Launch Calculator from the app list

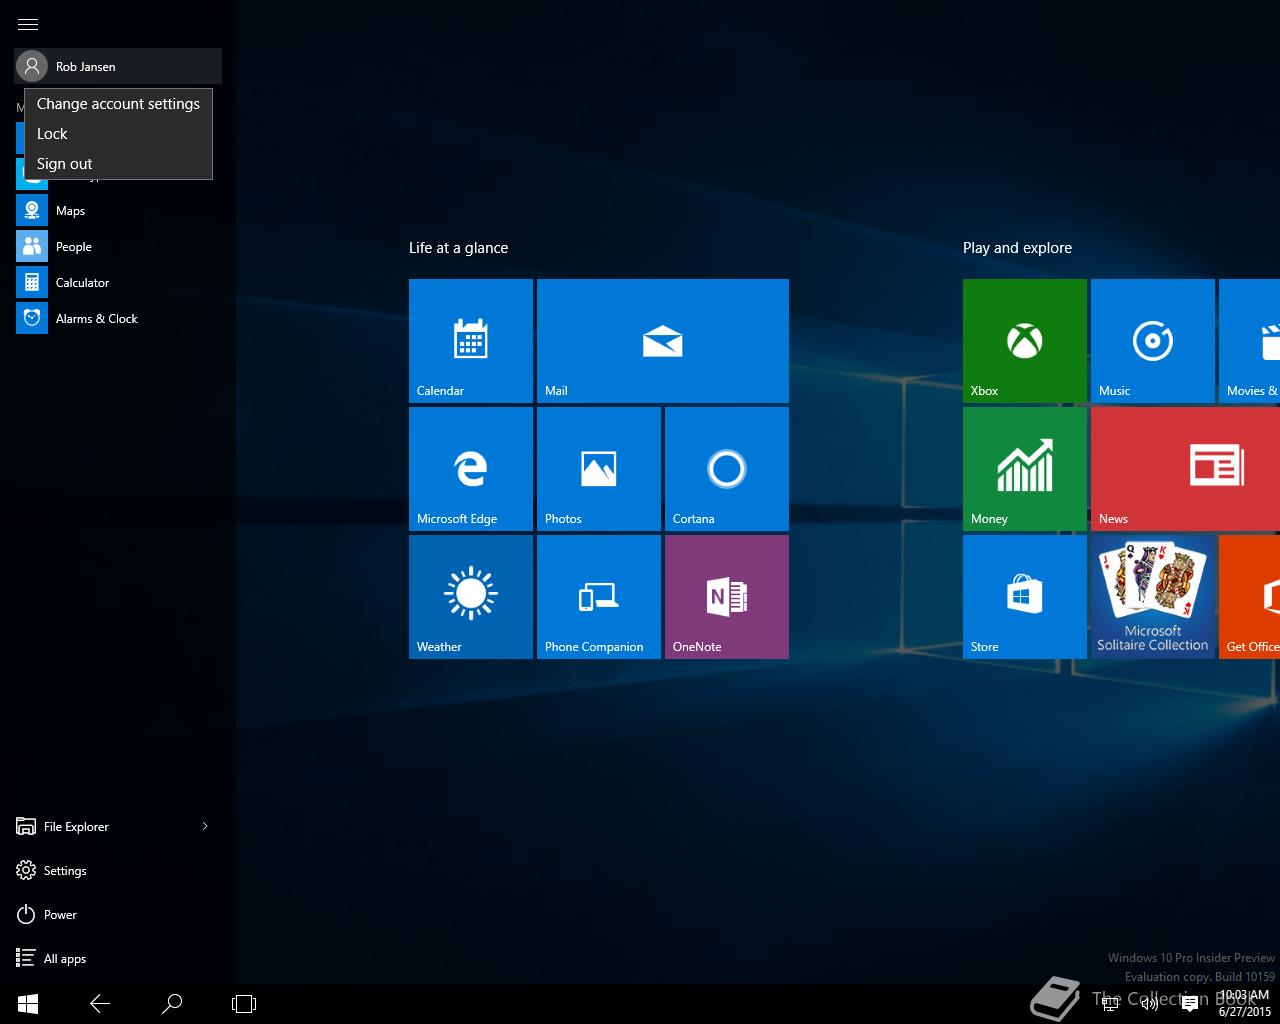click(118, 282)
